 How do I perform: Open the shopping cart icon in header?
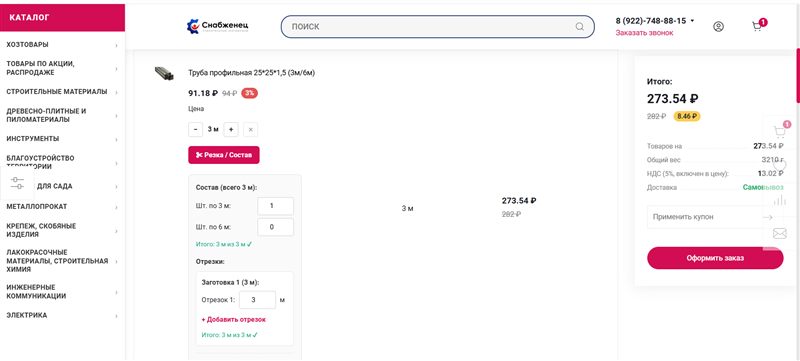coord(757,27)
